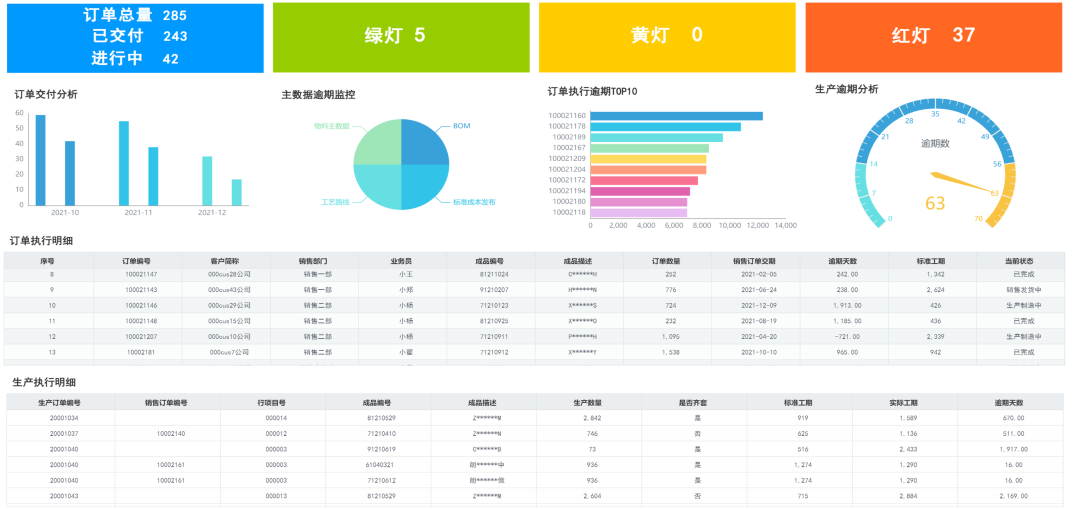Screen dimensions: 1080x509
Task: Click the 销售订单交期 column header
Action: click(x=754, y=261)
